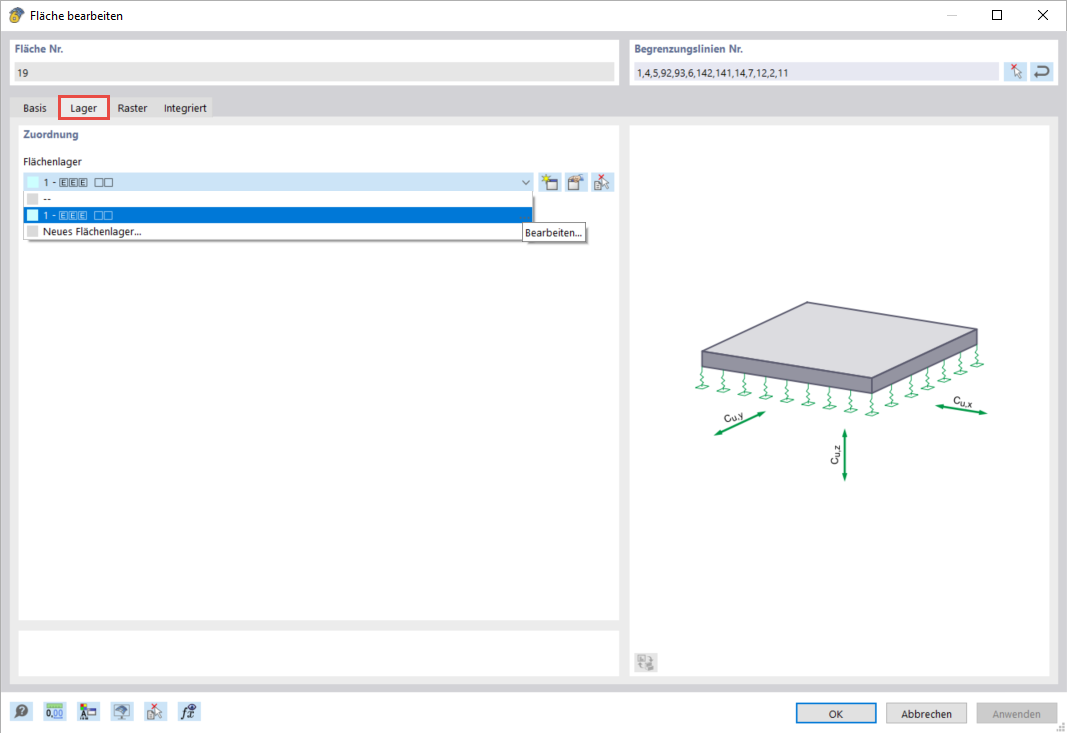Image resolution: width=1067 pixels, height=733 pixels.
Task: Switch to the Basis tab
Action: (34, 107)
